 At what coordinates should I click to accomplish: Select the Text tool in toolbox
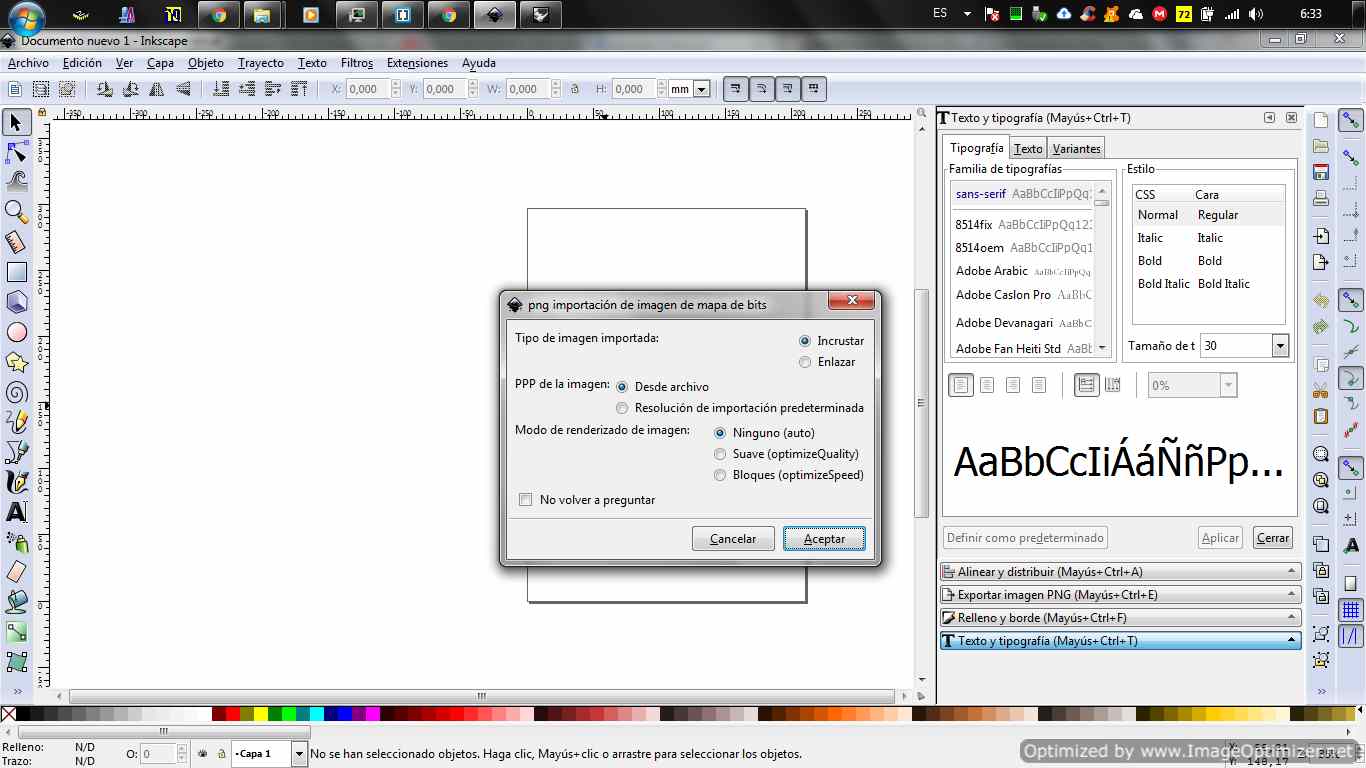[x=16, y=512]
